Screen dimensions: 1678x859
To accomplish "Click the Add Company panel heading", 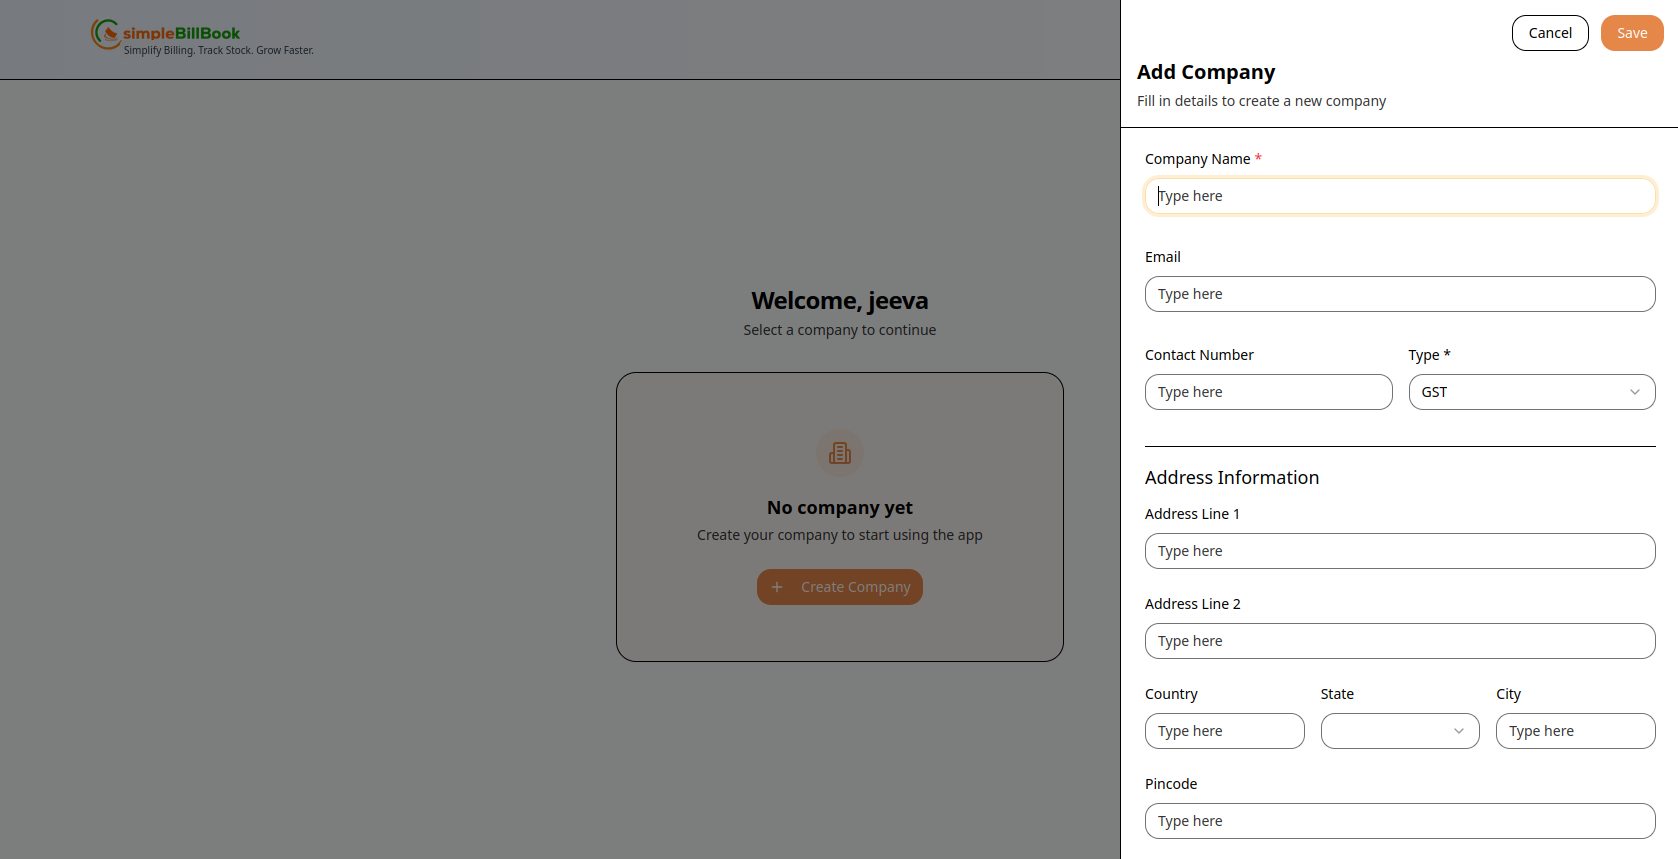I will [x=1206, y=72].
